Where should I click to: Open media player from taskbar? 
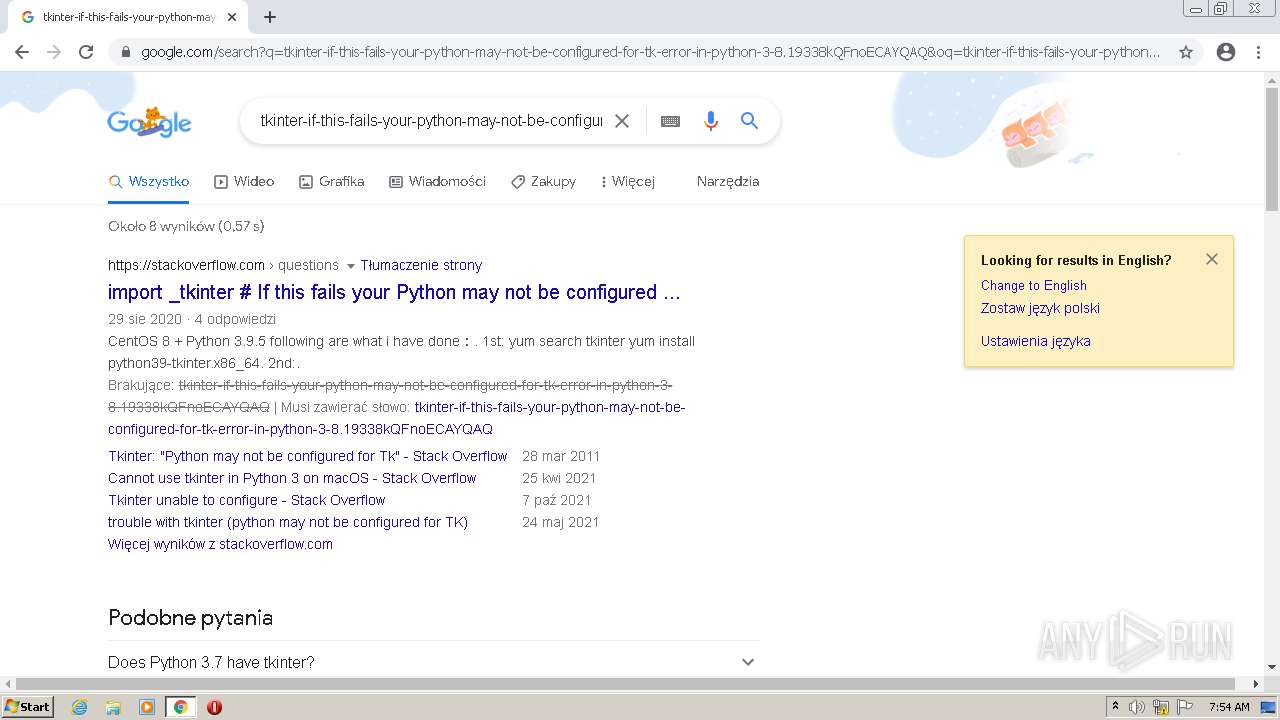pyautogui.click(x=147, y=707)
